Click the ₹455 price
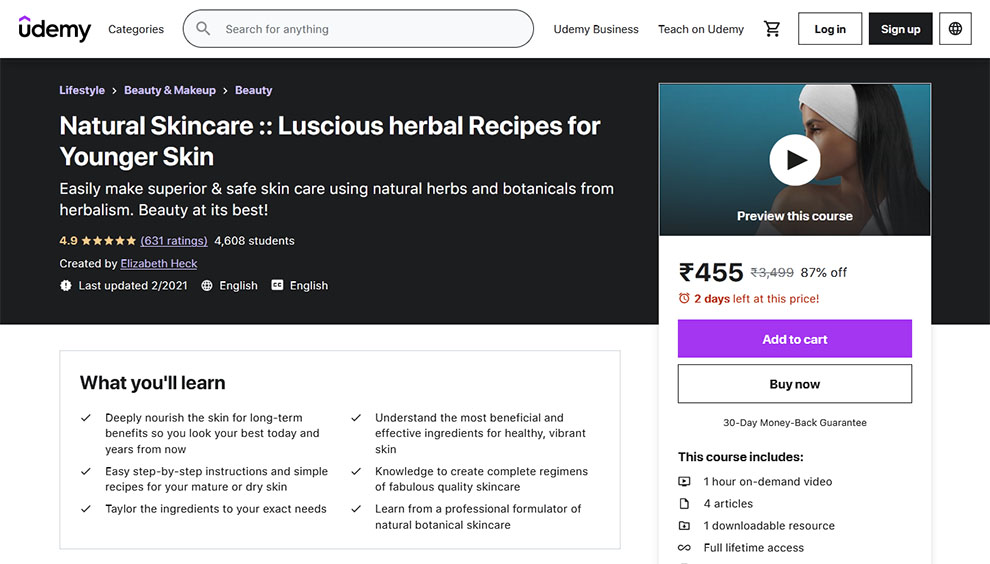 coord(711,273)
